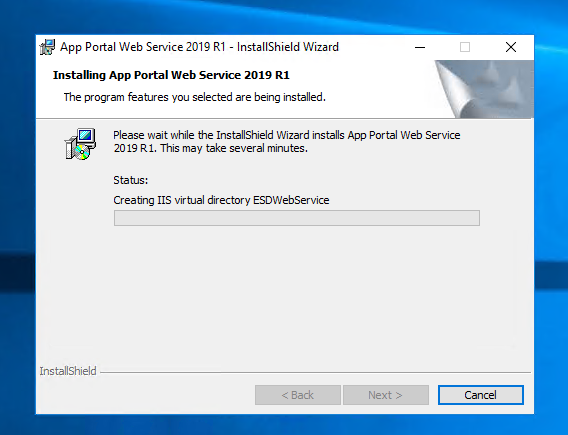Click the installer icon in title bar
This screenshot has height=435, width=568.
pyautogui.click(x=47, y=47)
